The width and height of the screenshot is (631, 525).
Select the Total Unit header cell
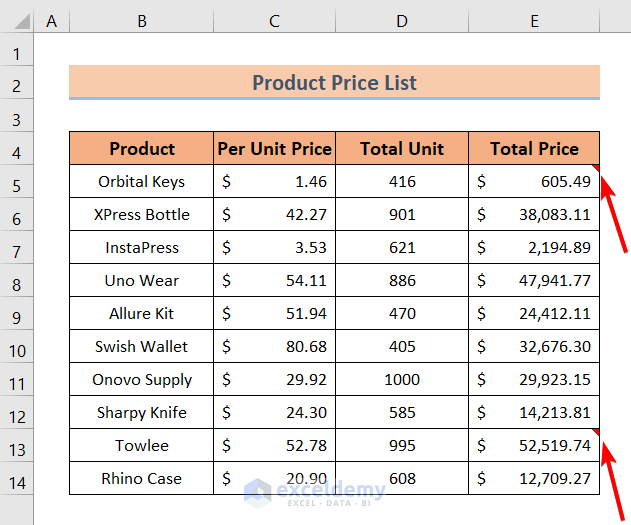click(401, 149)
